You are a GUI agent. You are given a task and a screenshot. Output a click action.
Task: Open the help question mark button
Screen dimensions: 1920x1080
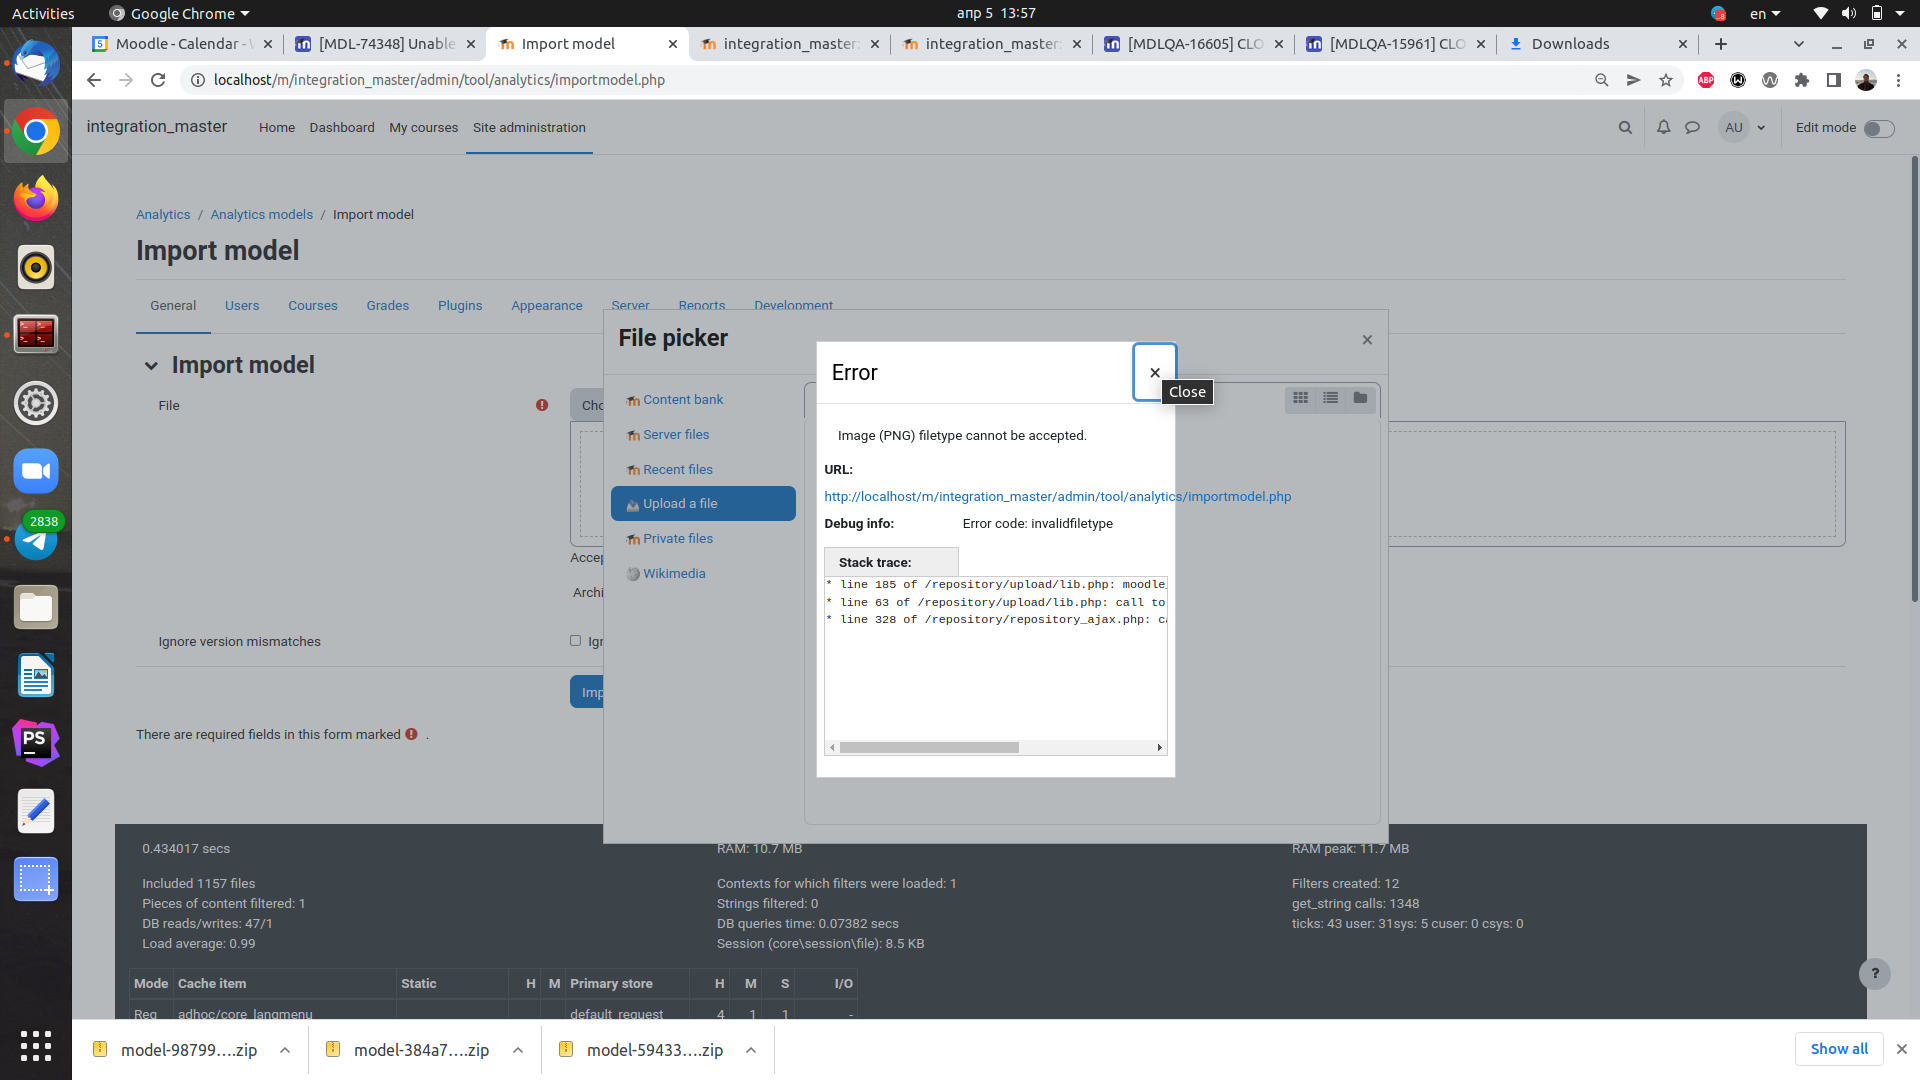pos(1875,973)
